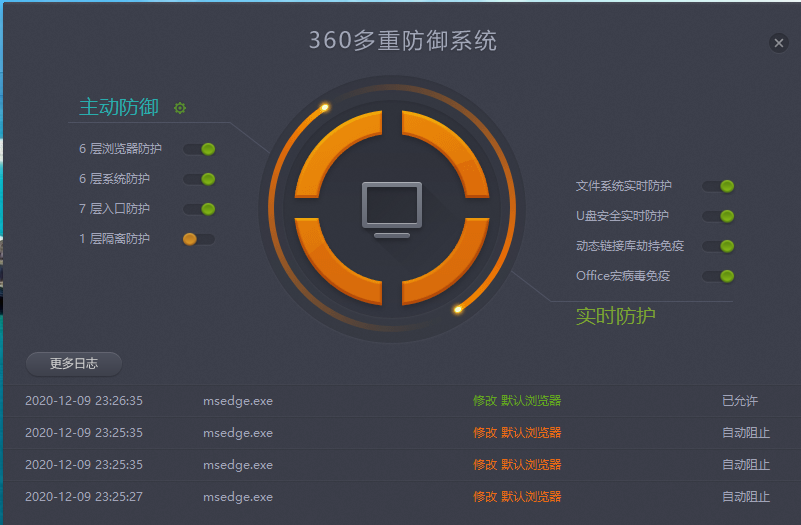Image resolution: width=801 pixels, height=525 pixels.
Task: Toggle 7 层入口防护 switch
Action: [x=199, y=209]
